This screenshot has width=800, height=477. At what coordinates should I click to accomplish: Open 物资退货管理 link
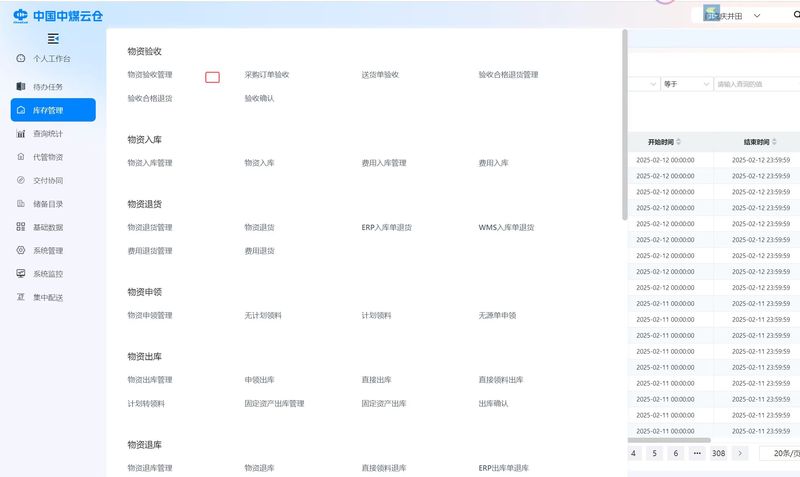tap(150, 227)
